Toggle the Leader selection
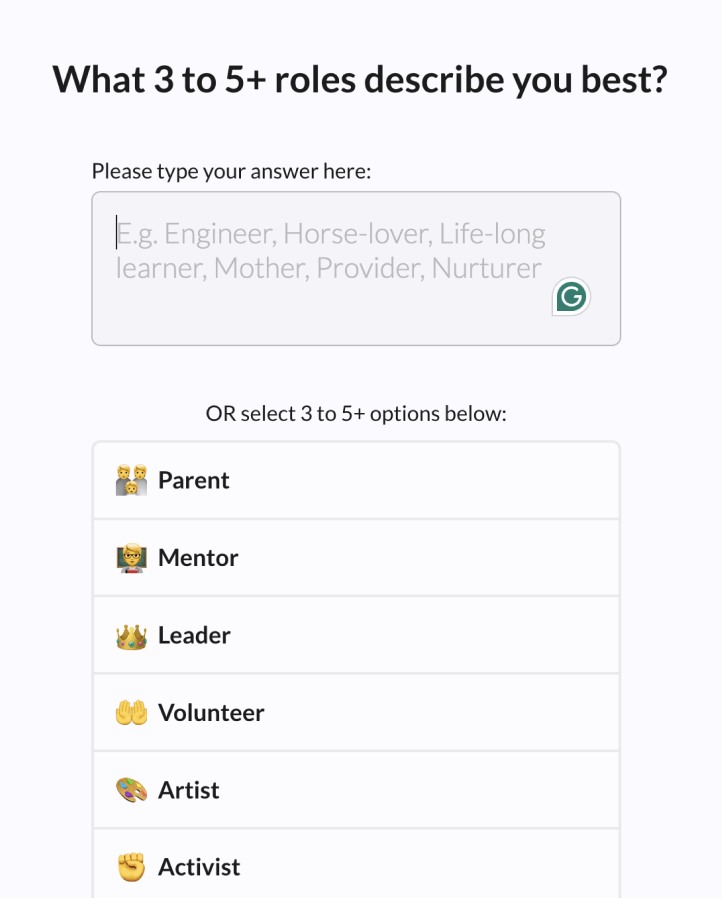 pos(356,634)
